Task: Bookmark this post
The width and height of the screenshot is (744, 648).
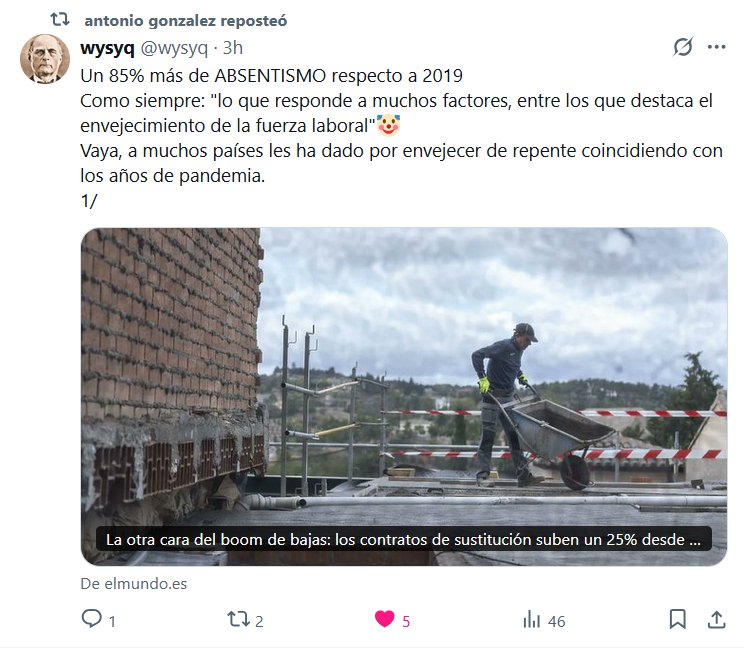Action: (677, 619)
